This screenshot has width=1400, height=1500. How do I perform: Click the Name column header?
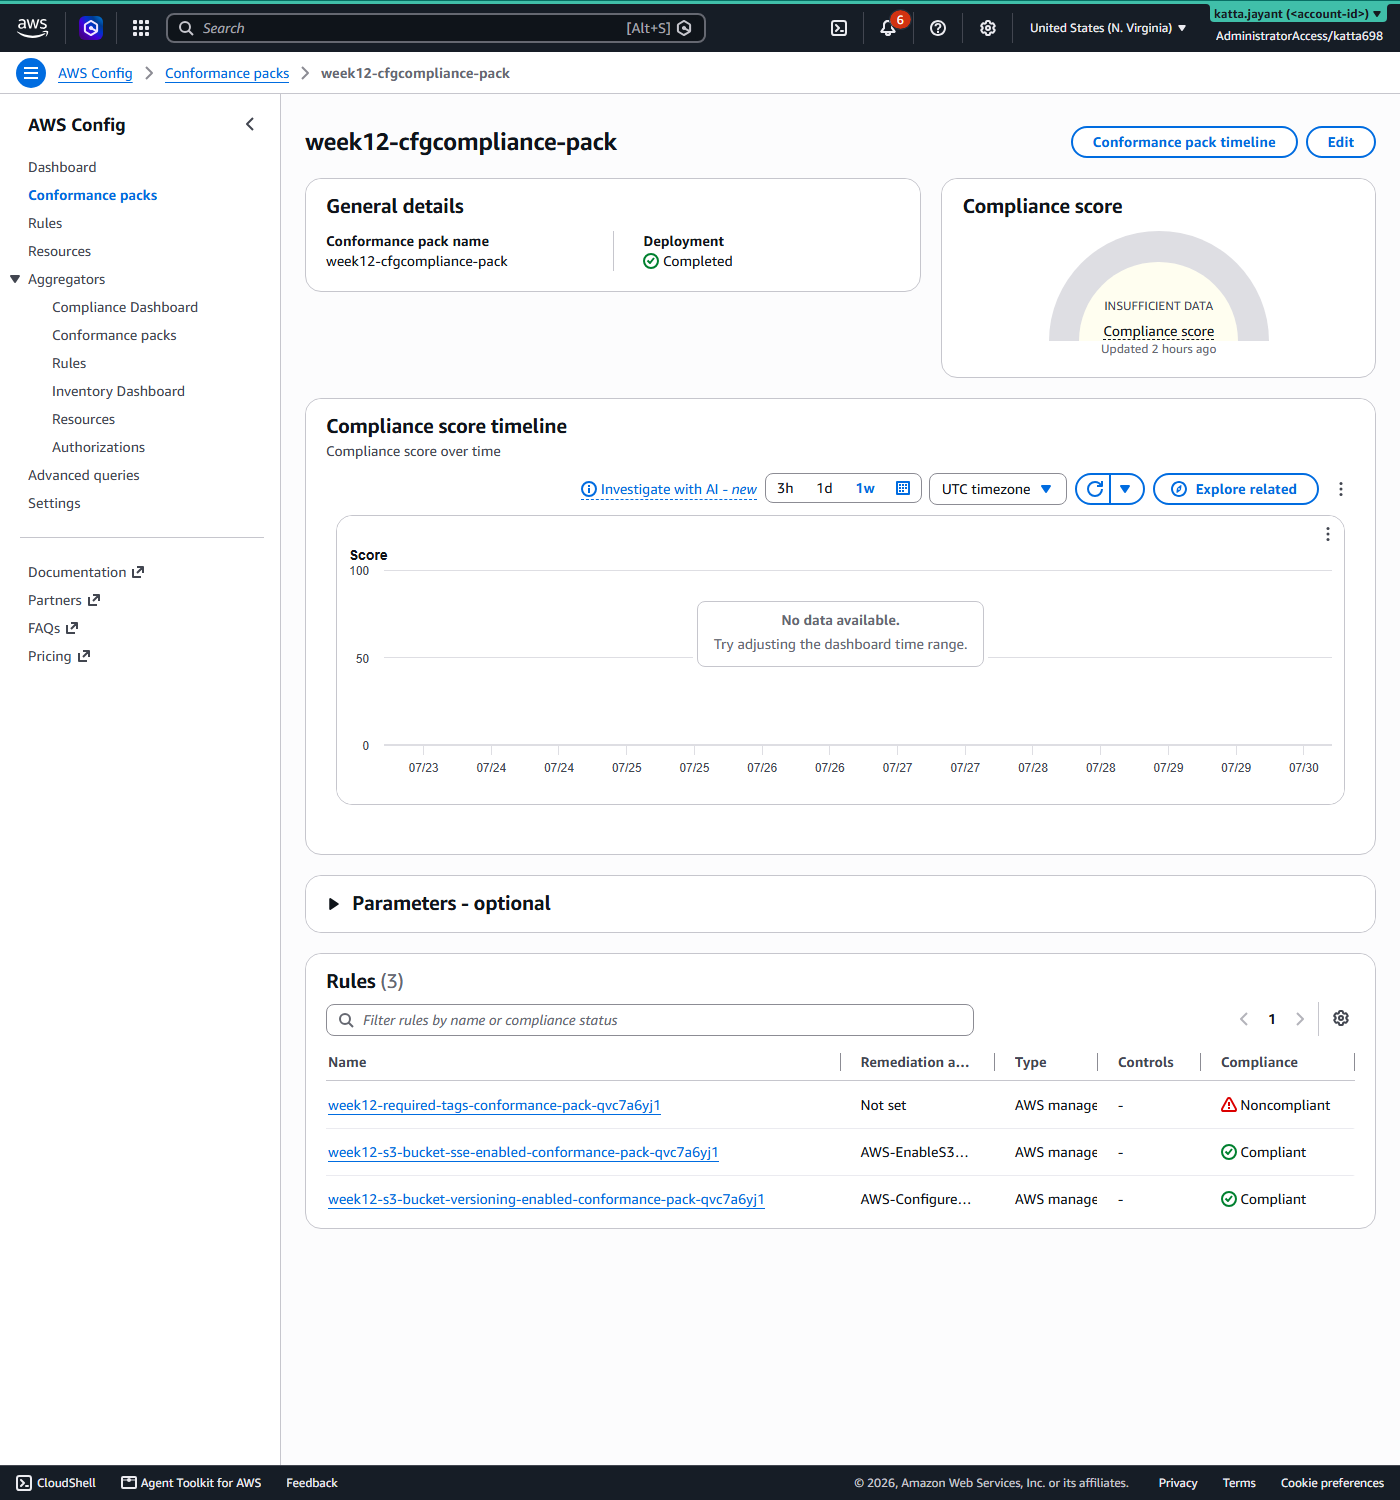pyautogui.click(x=347, y=1062)
